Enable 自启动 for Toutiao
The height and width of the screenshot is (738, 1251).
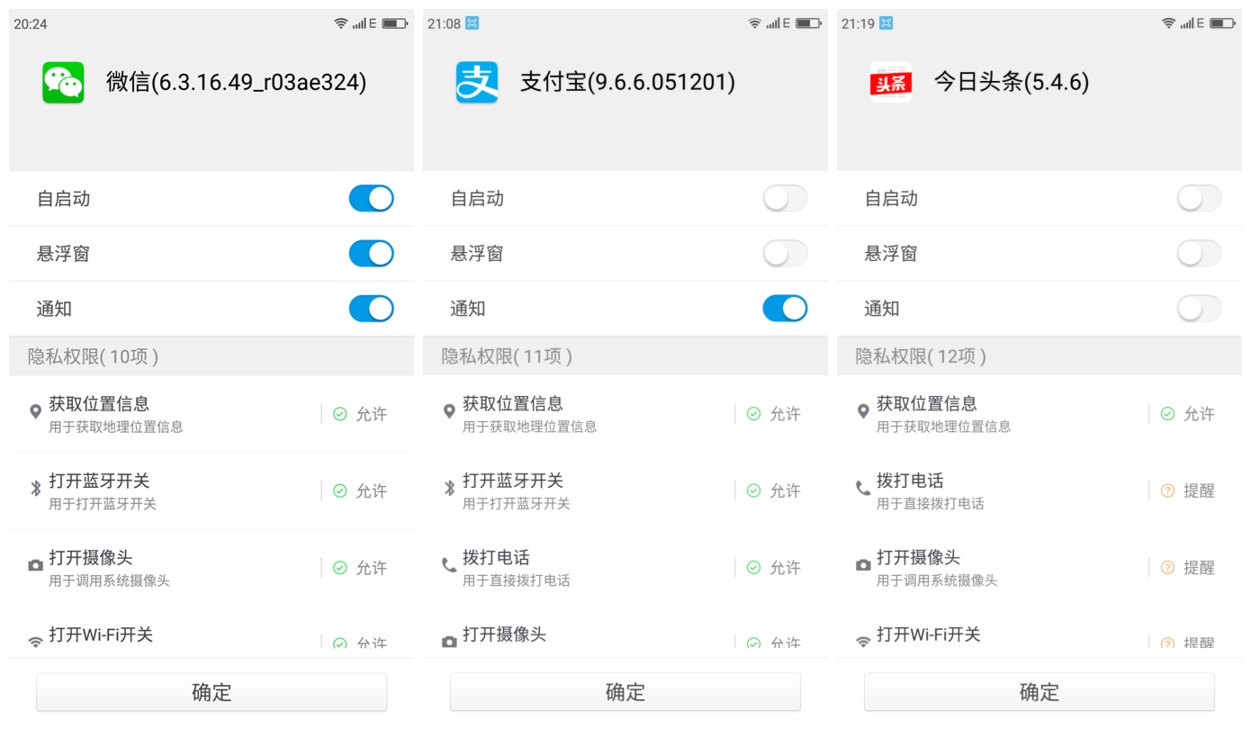pyautogui.click(x=1199, y=198)
